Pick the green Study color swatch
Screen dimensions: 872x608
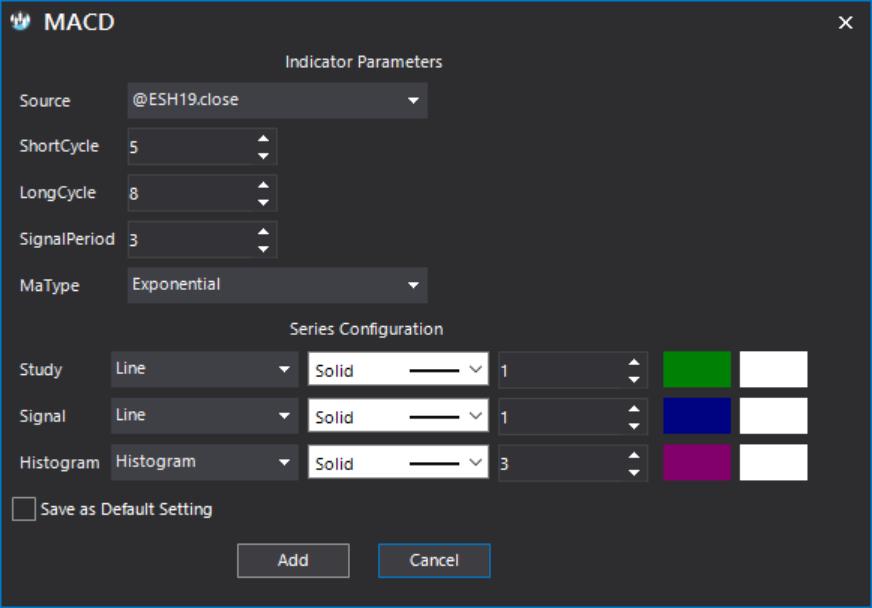click(697, 369)
